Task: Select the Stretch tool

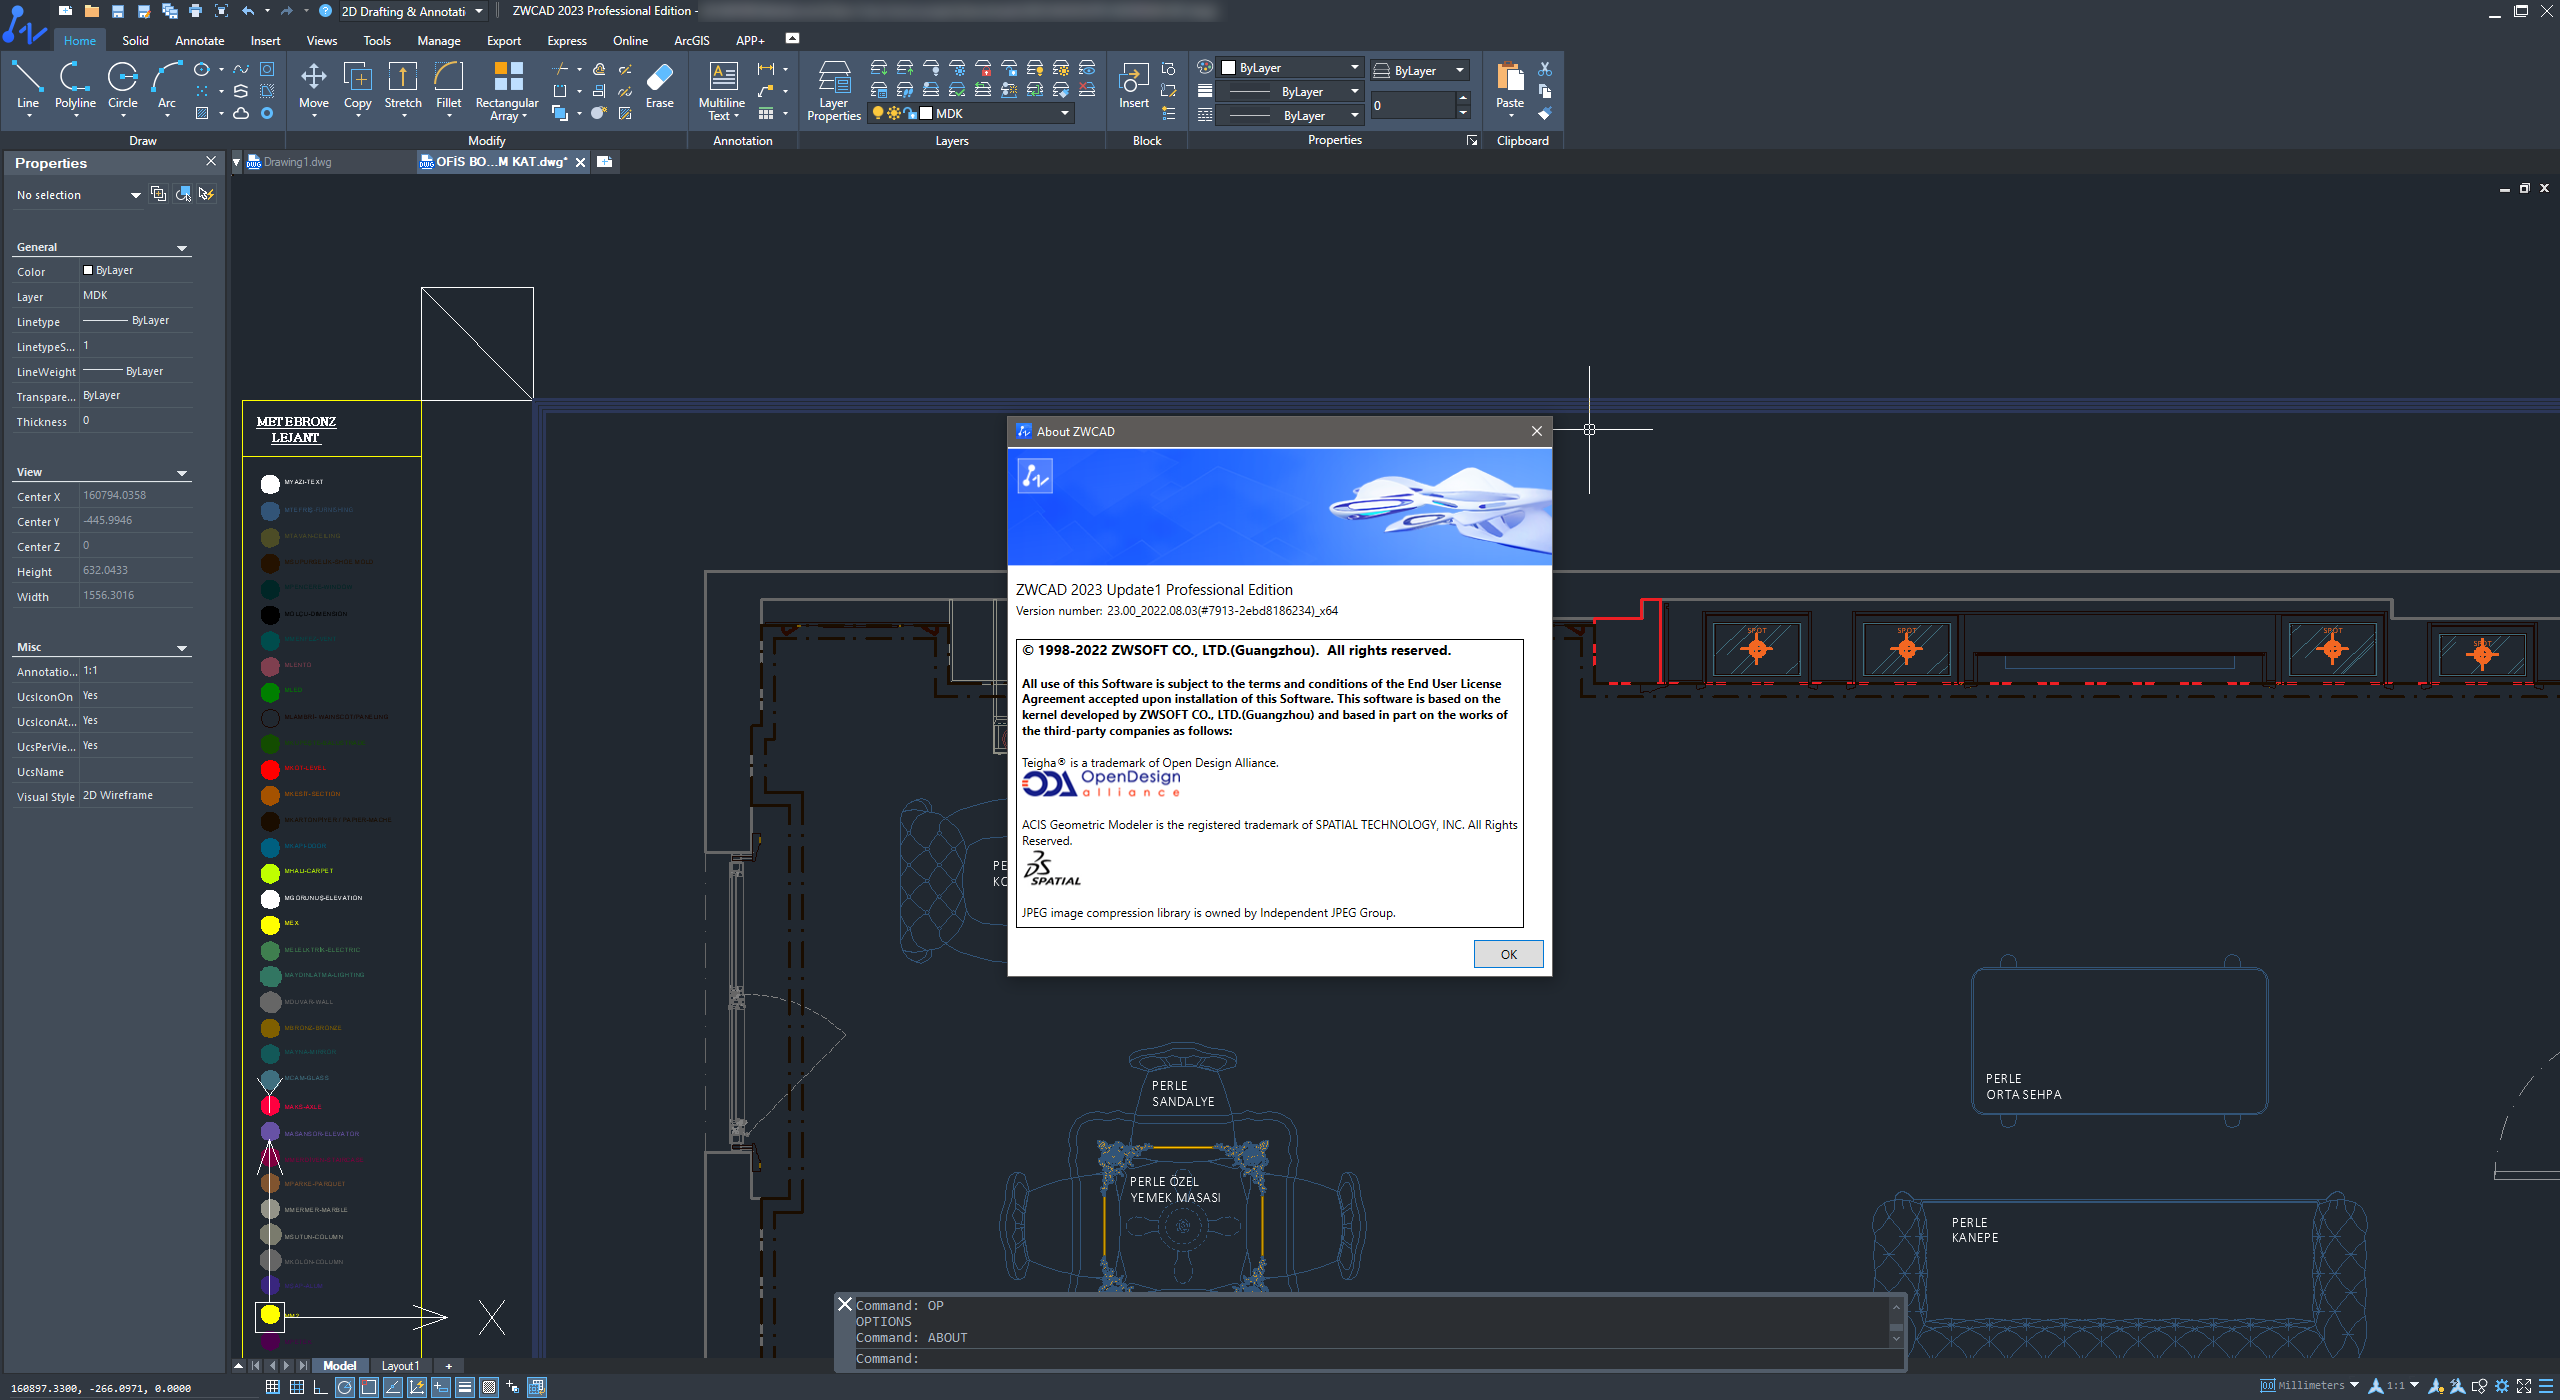Action: click(403, 88)
